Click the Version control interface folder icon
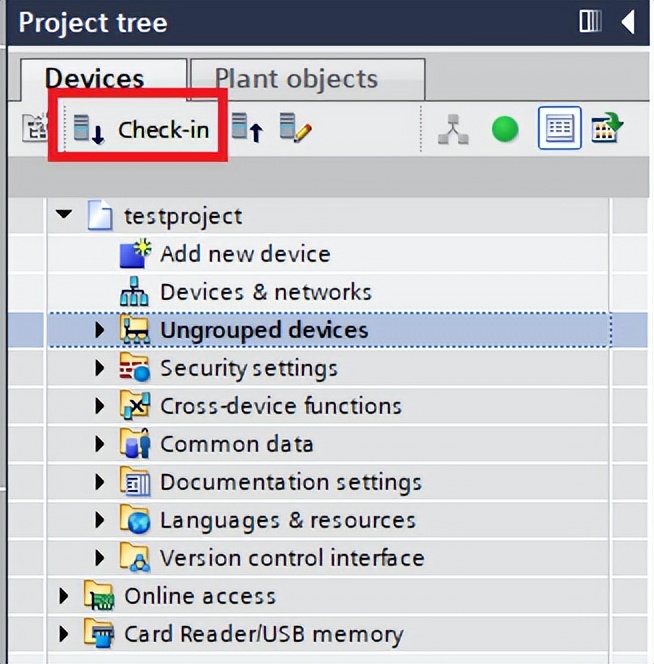Screen dimensions: 654x664 point(135,557)
